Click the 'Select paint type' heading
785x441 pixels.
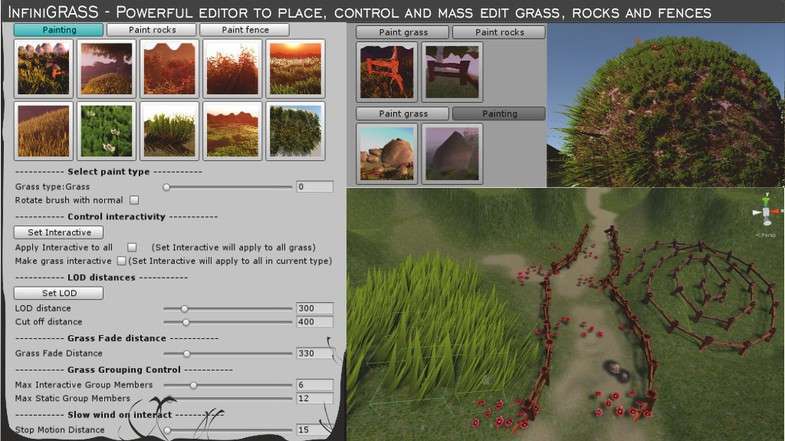pos(109,172)
